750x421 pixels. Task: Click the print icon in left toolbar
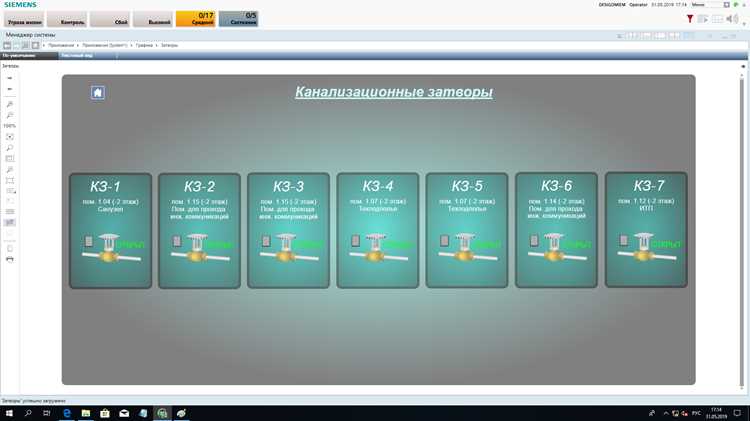(x=10, y=259)
